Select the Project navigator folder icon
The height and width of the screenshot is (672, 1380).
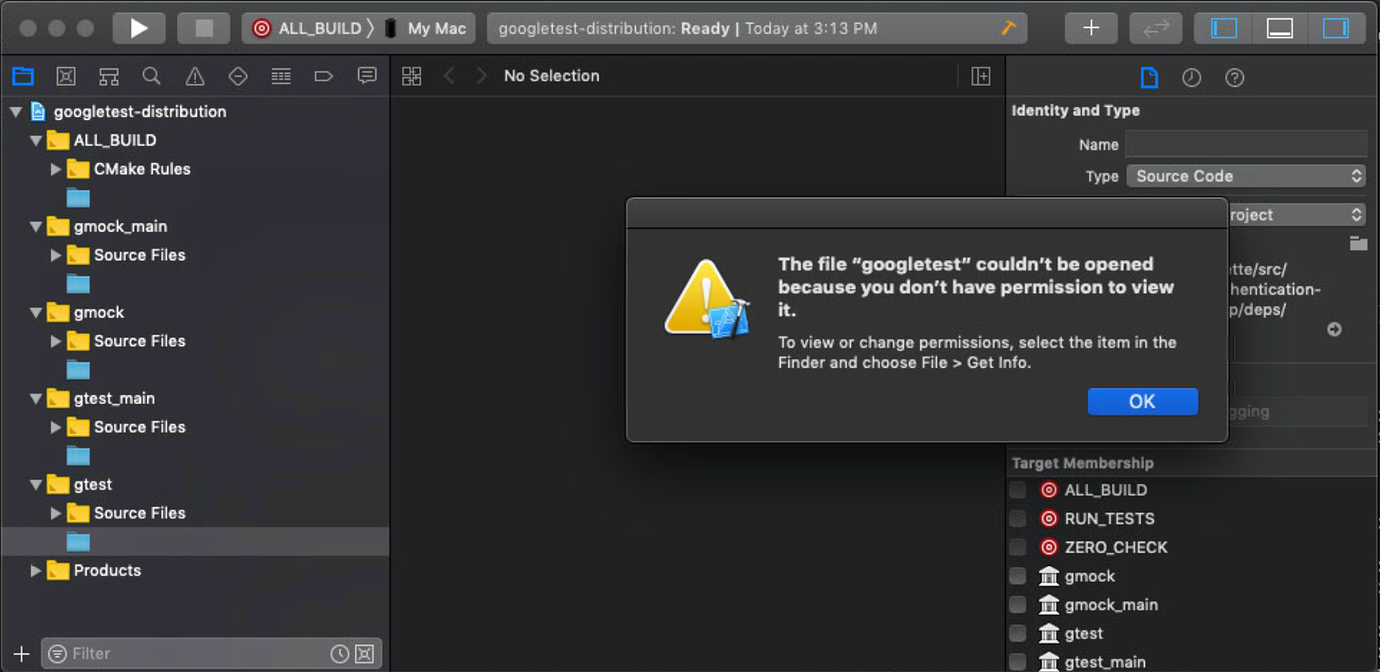coord(23,76)
